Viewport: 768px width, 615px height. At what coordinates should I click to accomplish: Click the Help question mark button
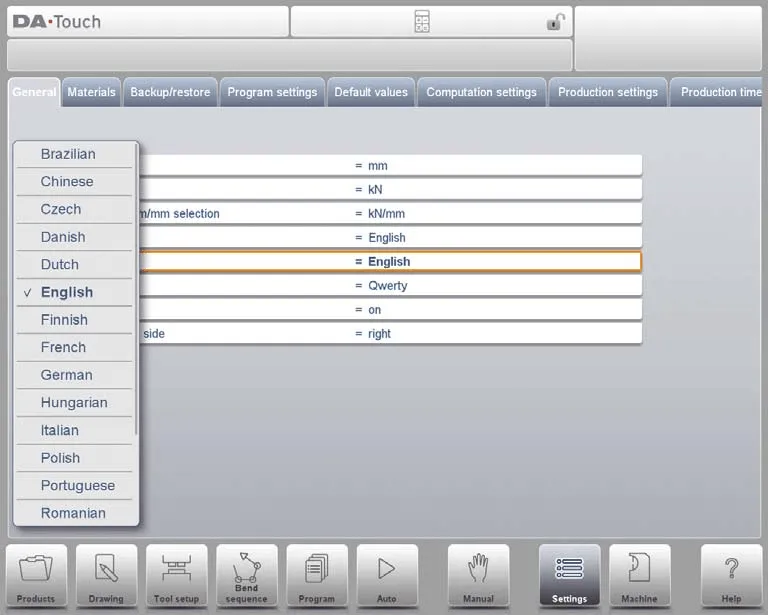click(x=731, y=575)
